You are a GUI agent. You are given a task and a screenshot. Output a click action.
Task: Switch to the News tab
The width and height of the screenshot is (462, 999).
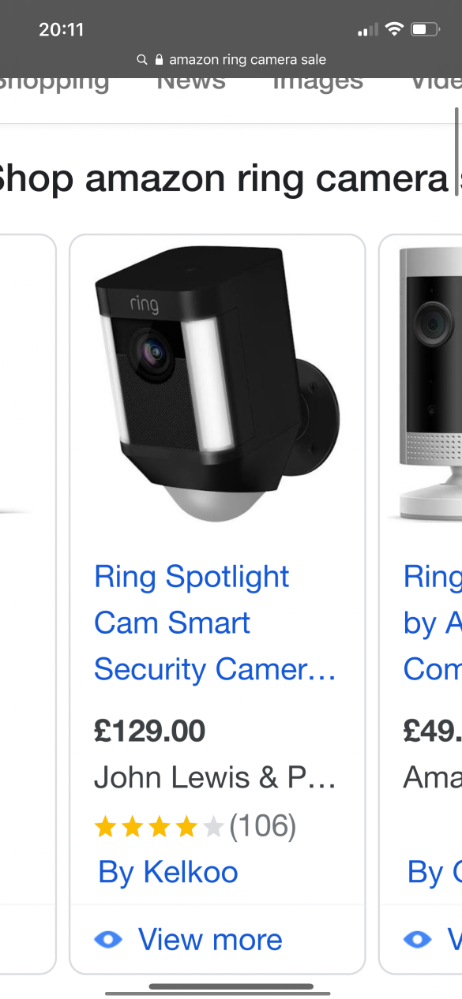pos(191,82)
